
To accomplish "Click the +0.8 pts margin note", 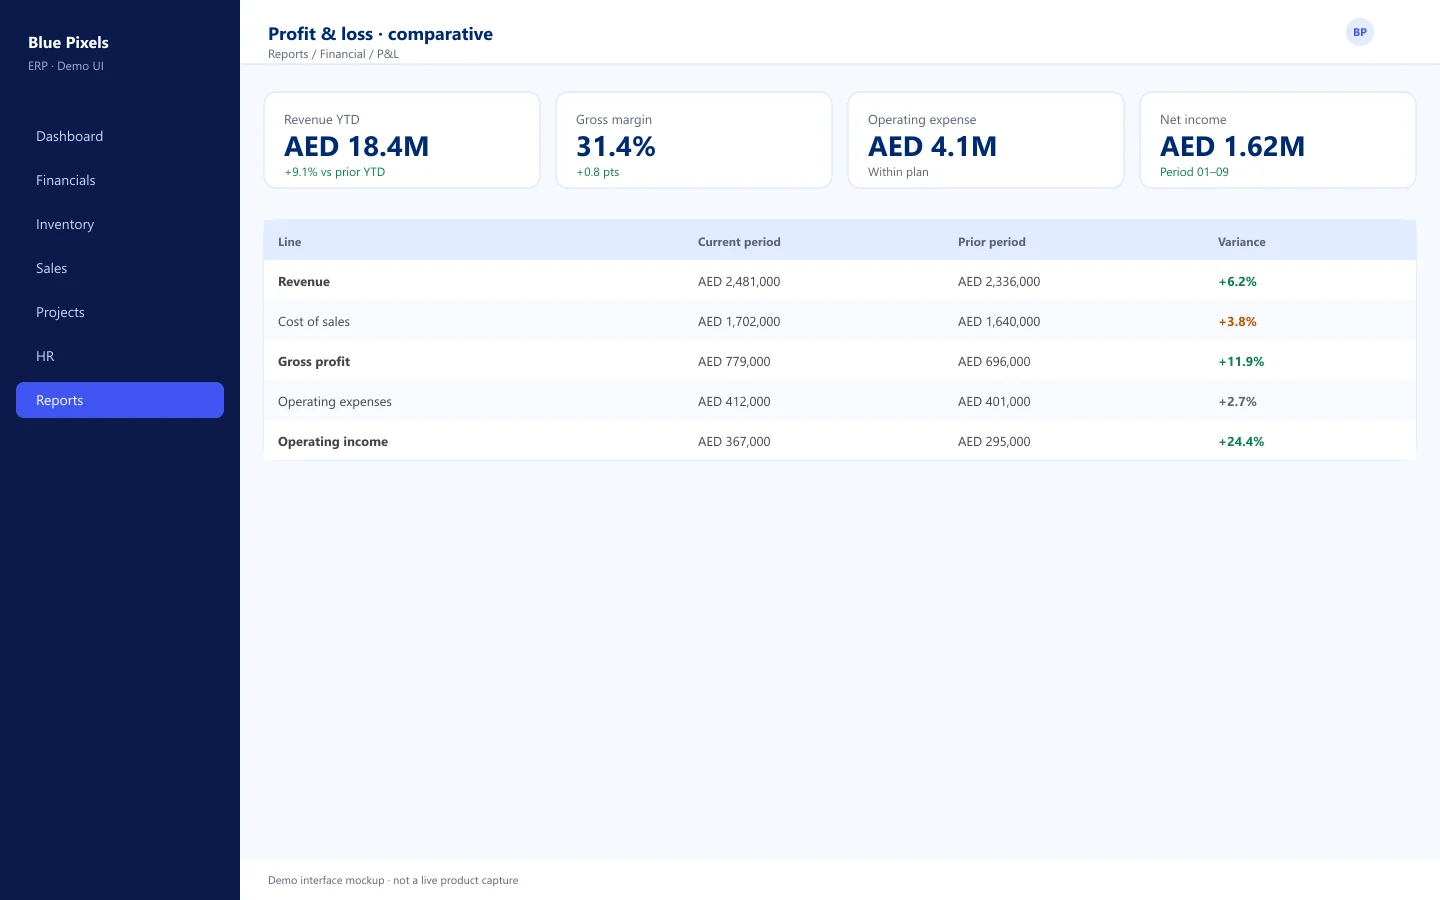I will (598, 172).
